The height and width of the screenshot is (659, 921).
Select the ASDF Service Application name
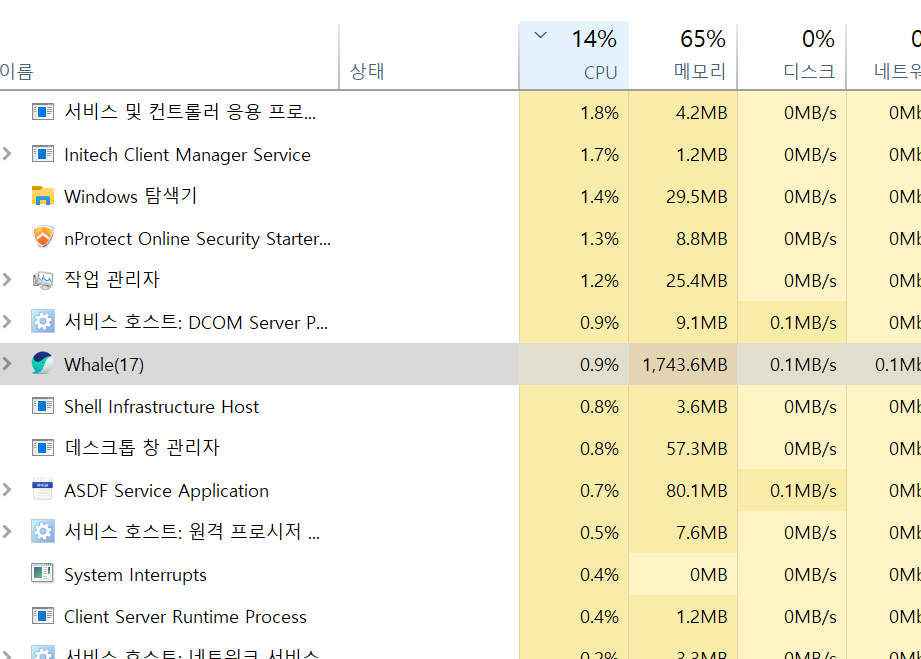tap(166, 490)
